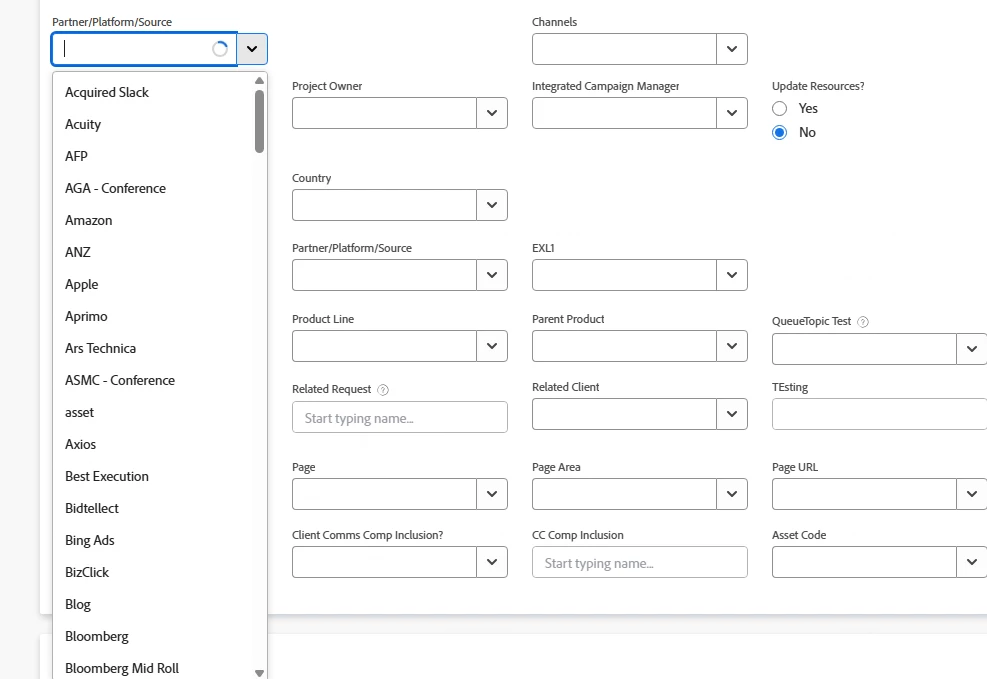This screenshot has width=987, height=679.
Task: Choose Amazon from the list
Action: coord(154,220)
